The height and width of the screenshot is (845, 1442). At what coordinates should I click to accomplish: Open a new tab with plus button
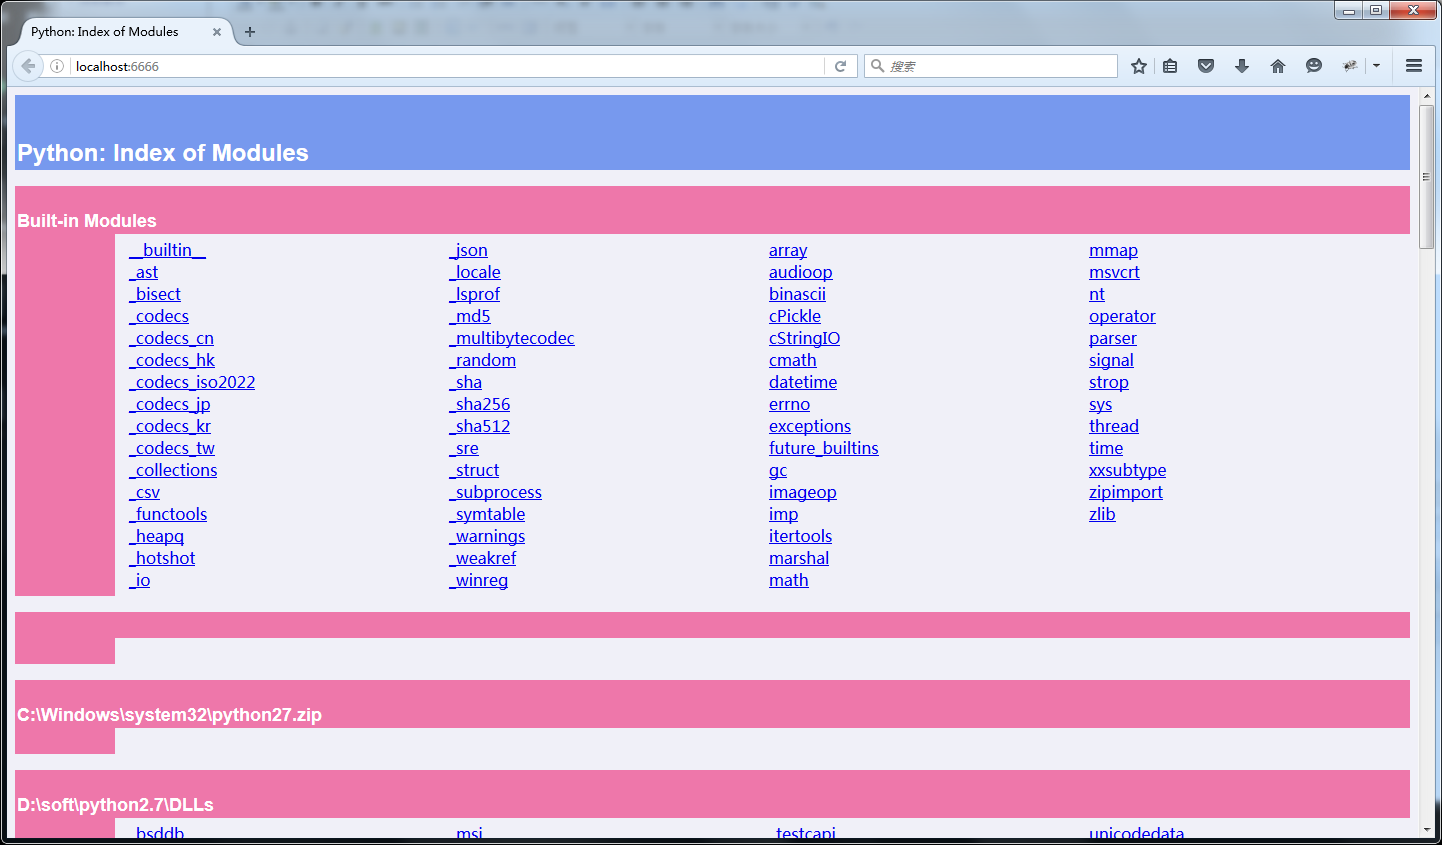250,32
